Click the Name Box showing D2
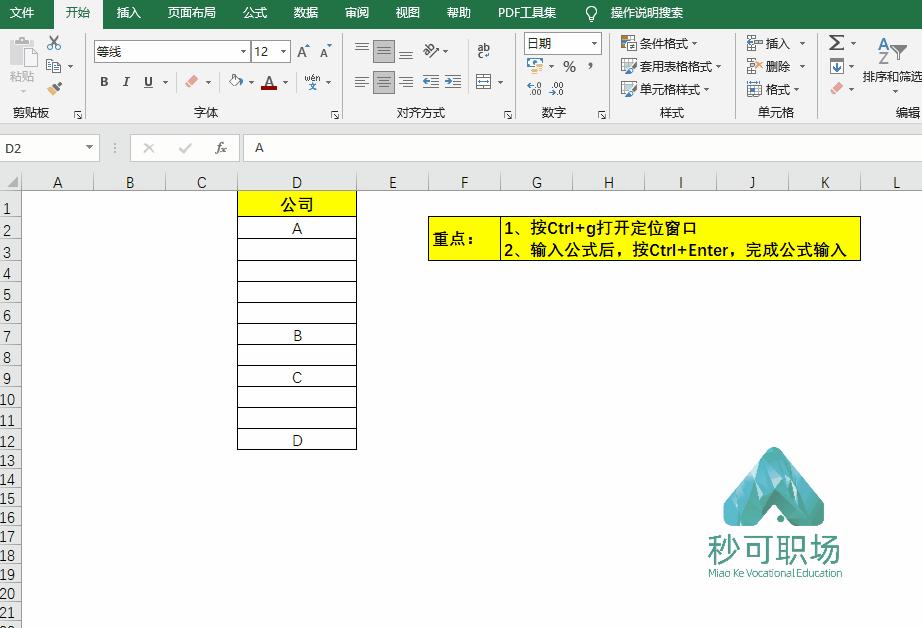922x628 pixels. pyautogui.click(x=40, y=146)
